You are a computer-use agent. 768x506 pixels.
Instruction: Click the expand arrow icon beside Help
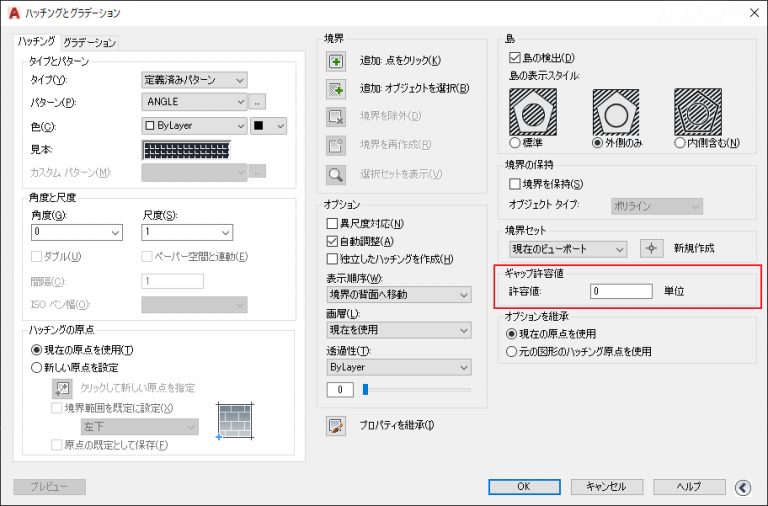[x=742, y=487]
